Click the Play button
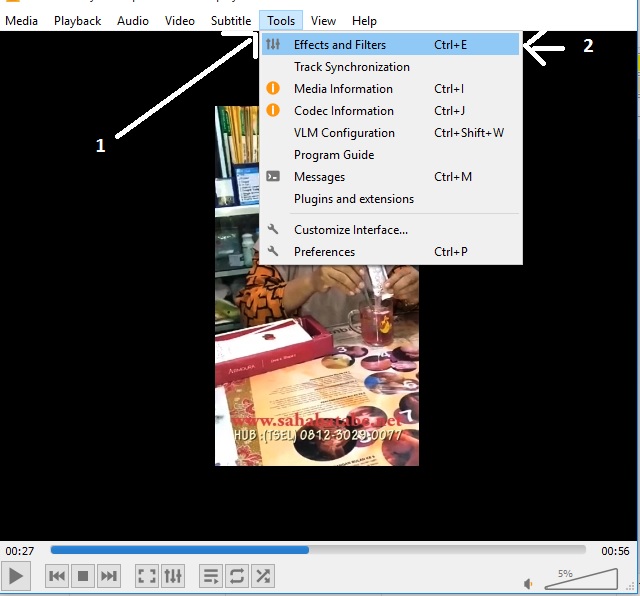Screen dimensions: 640x596 click(x=16, y=576)
